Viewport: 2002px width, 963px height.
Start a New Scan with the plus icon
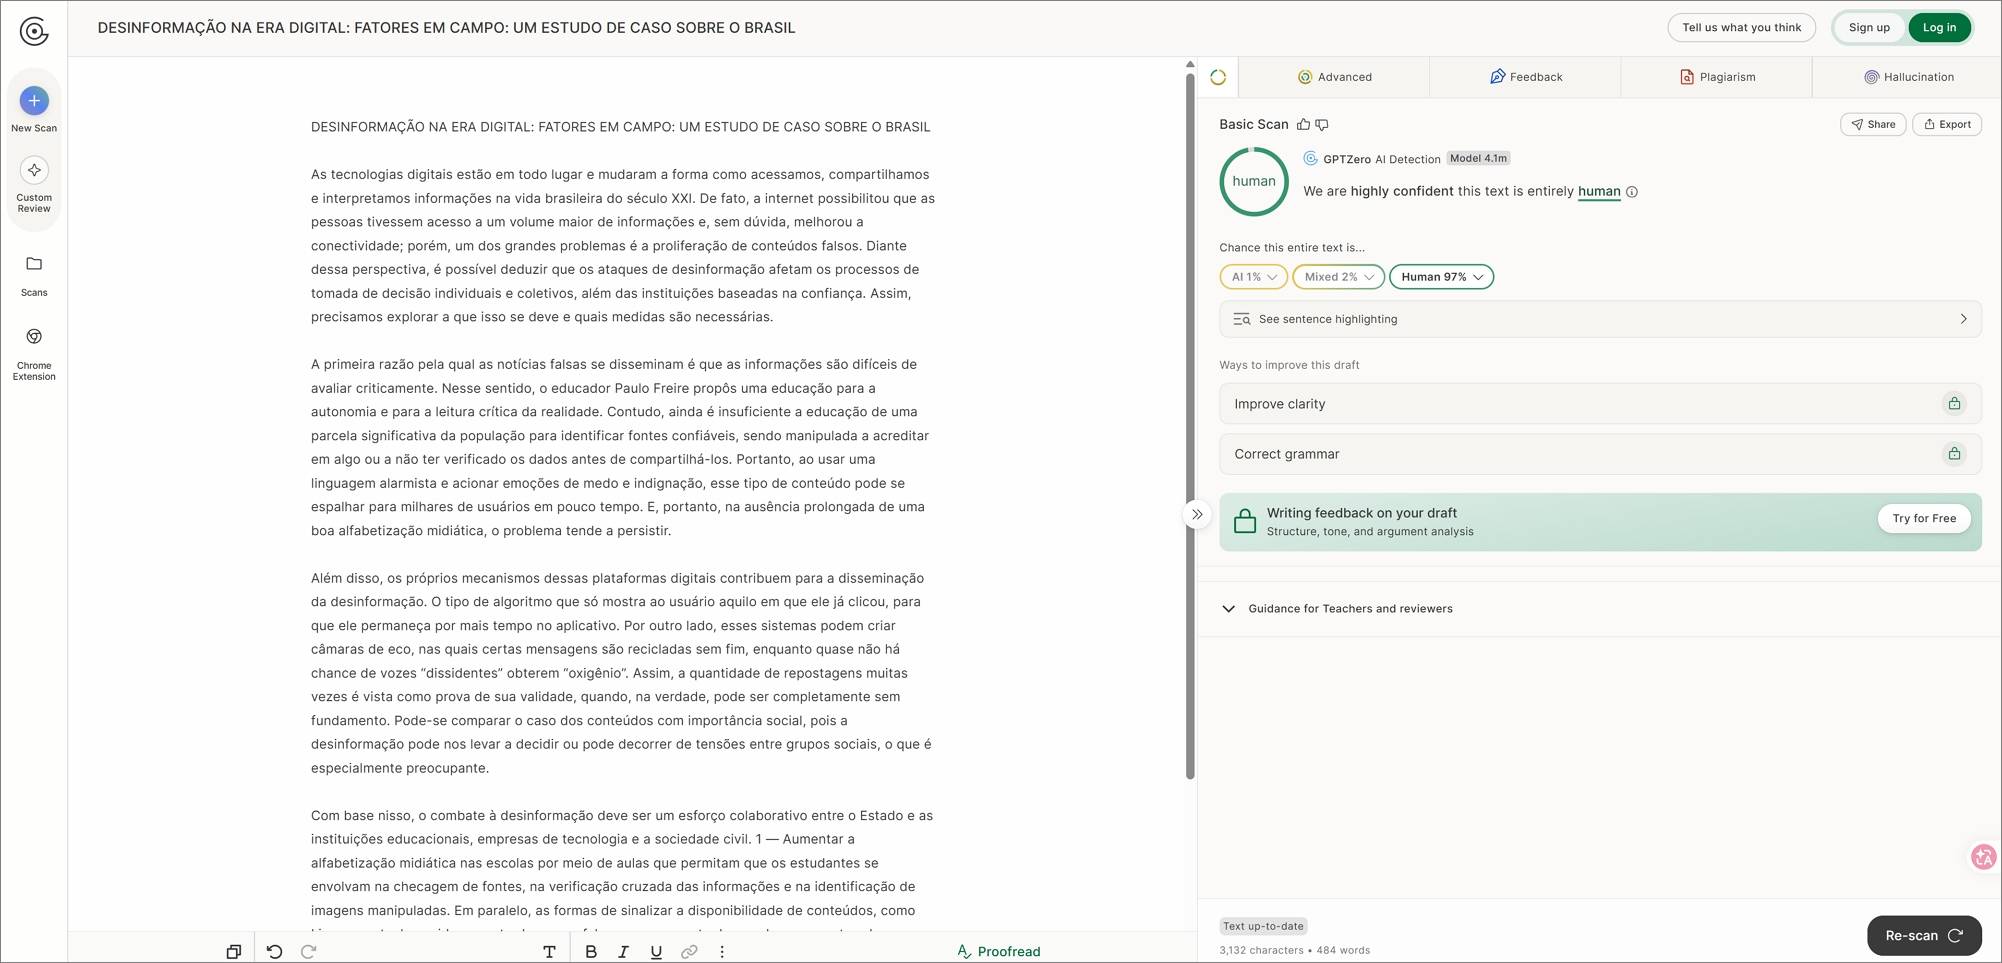(34, 101)
